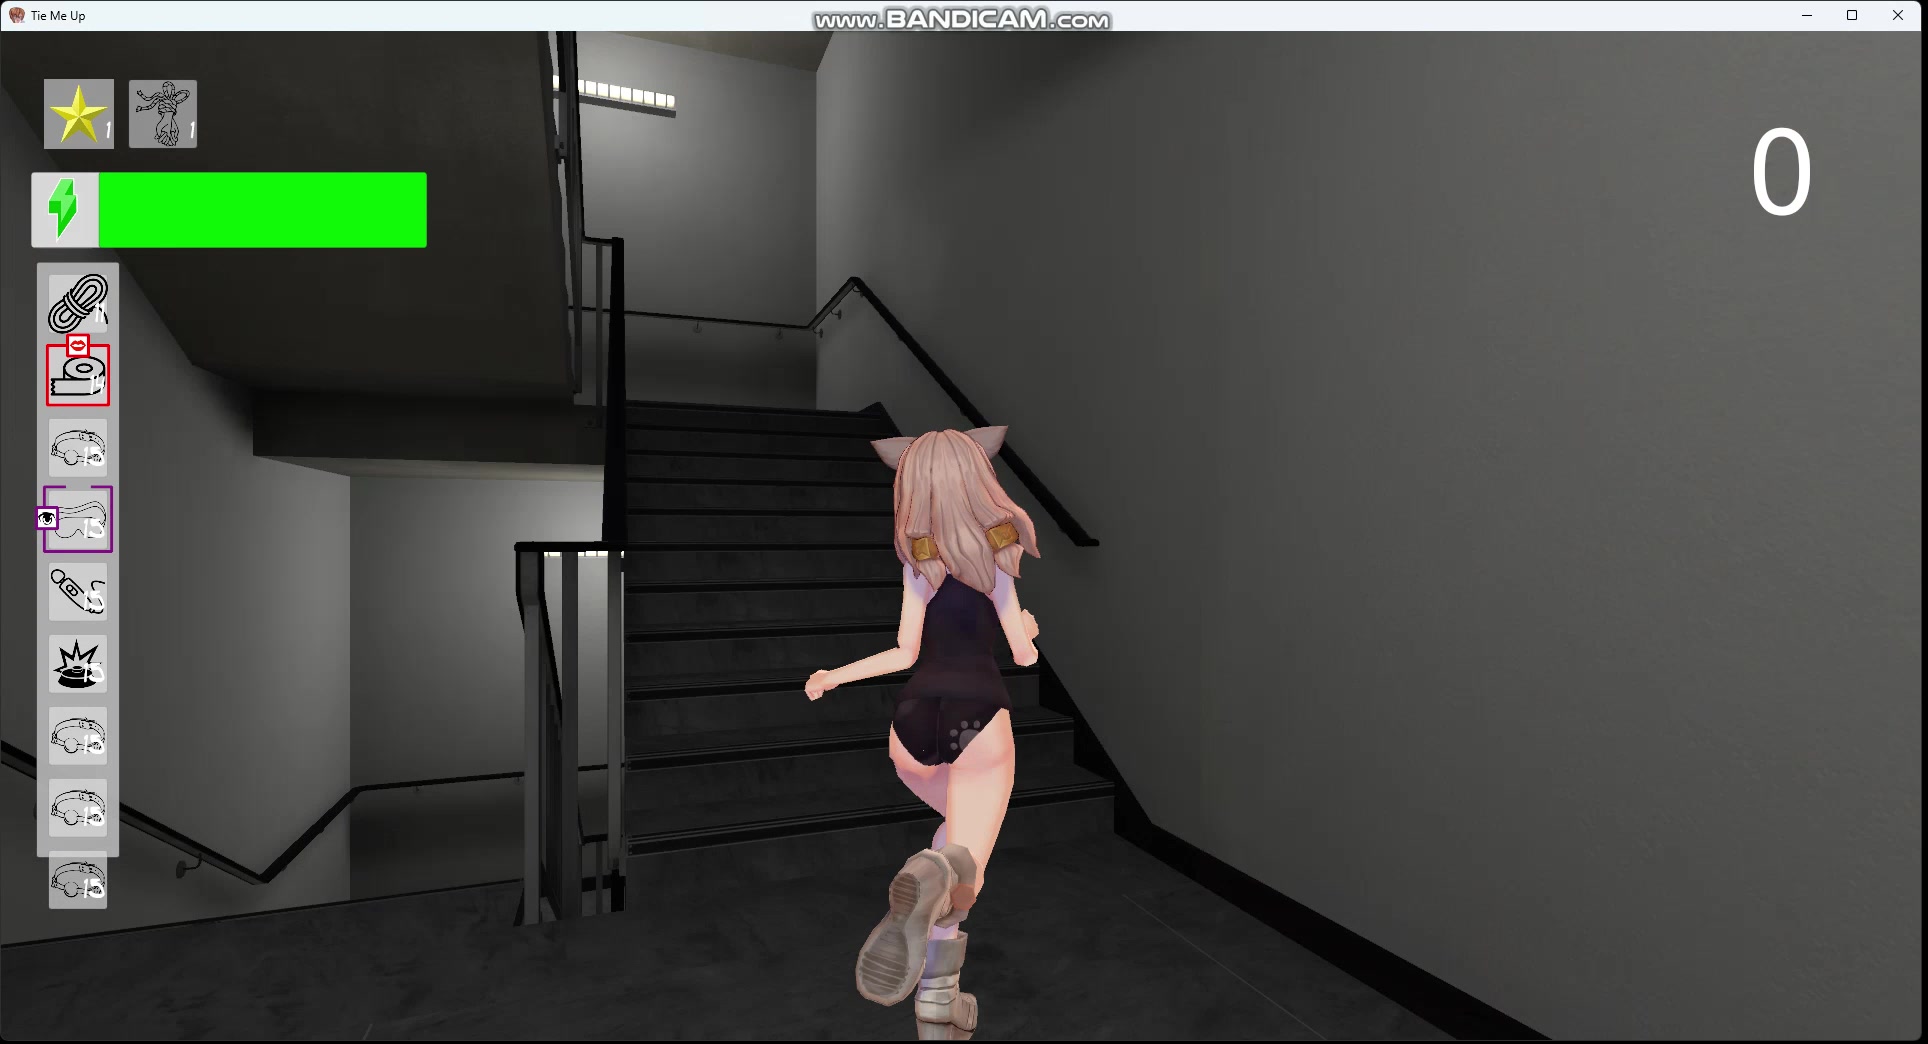
Task: Click the score counter showing 0
Action: tap(1781, 174)
